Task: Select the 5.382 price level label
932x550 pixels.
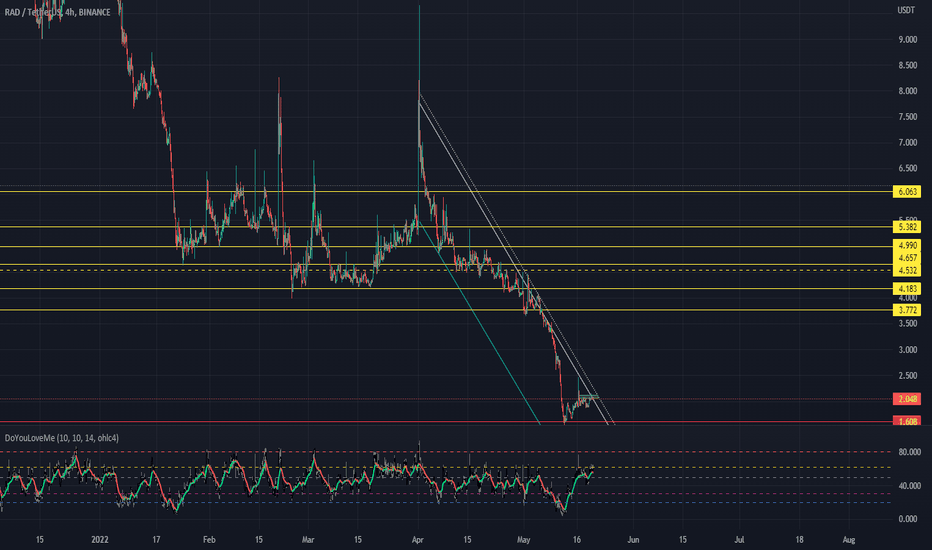Action: [x=907, y=227]
